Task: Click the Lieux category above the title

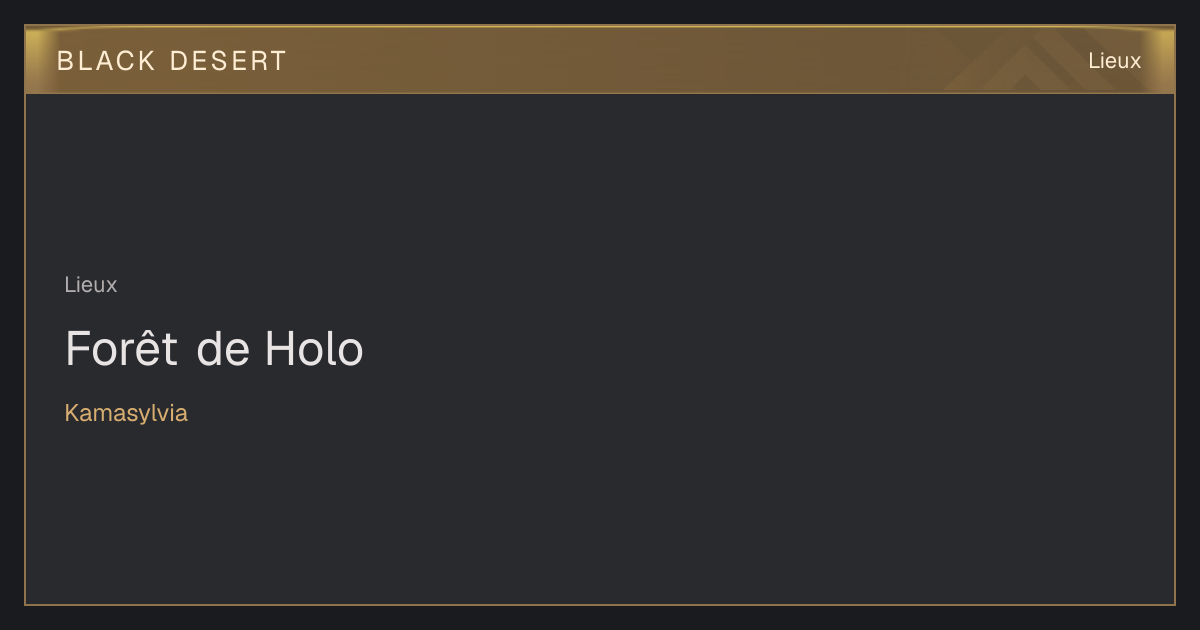Action: coord(91,285)
